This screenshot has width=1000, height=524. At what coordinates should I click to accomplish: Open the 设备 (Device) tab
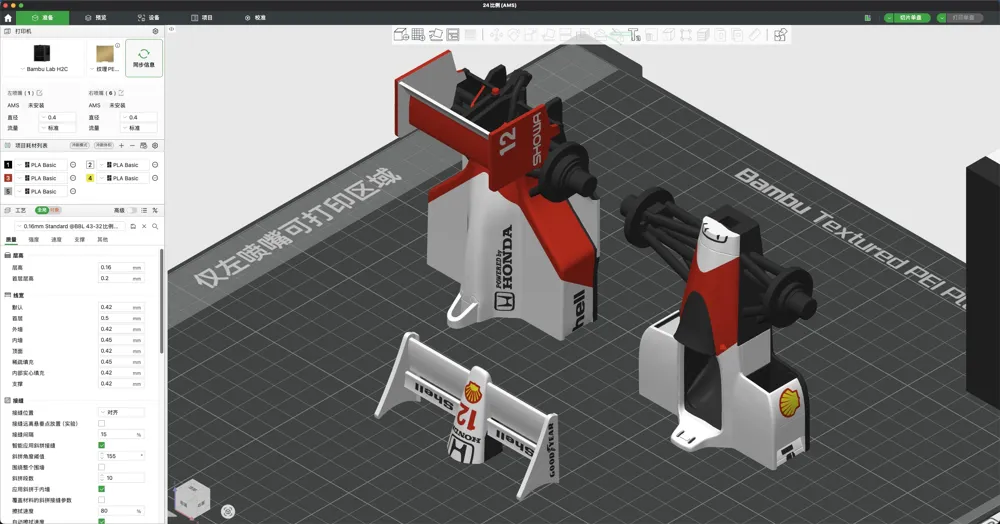pos(149,18)
